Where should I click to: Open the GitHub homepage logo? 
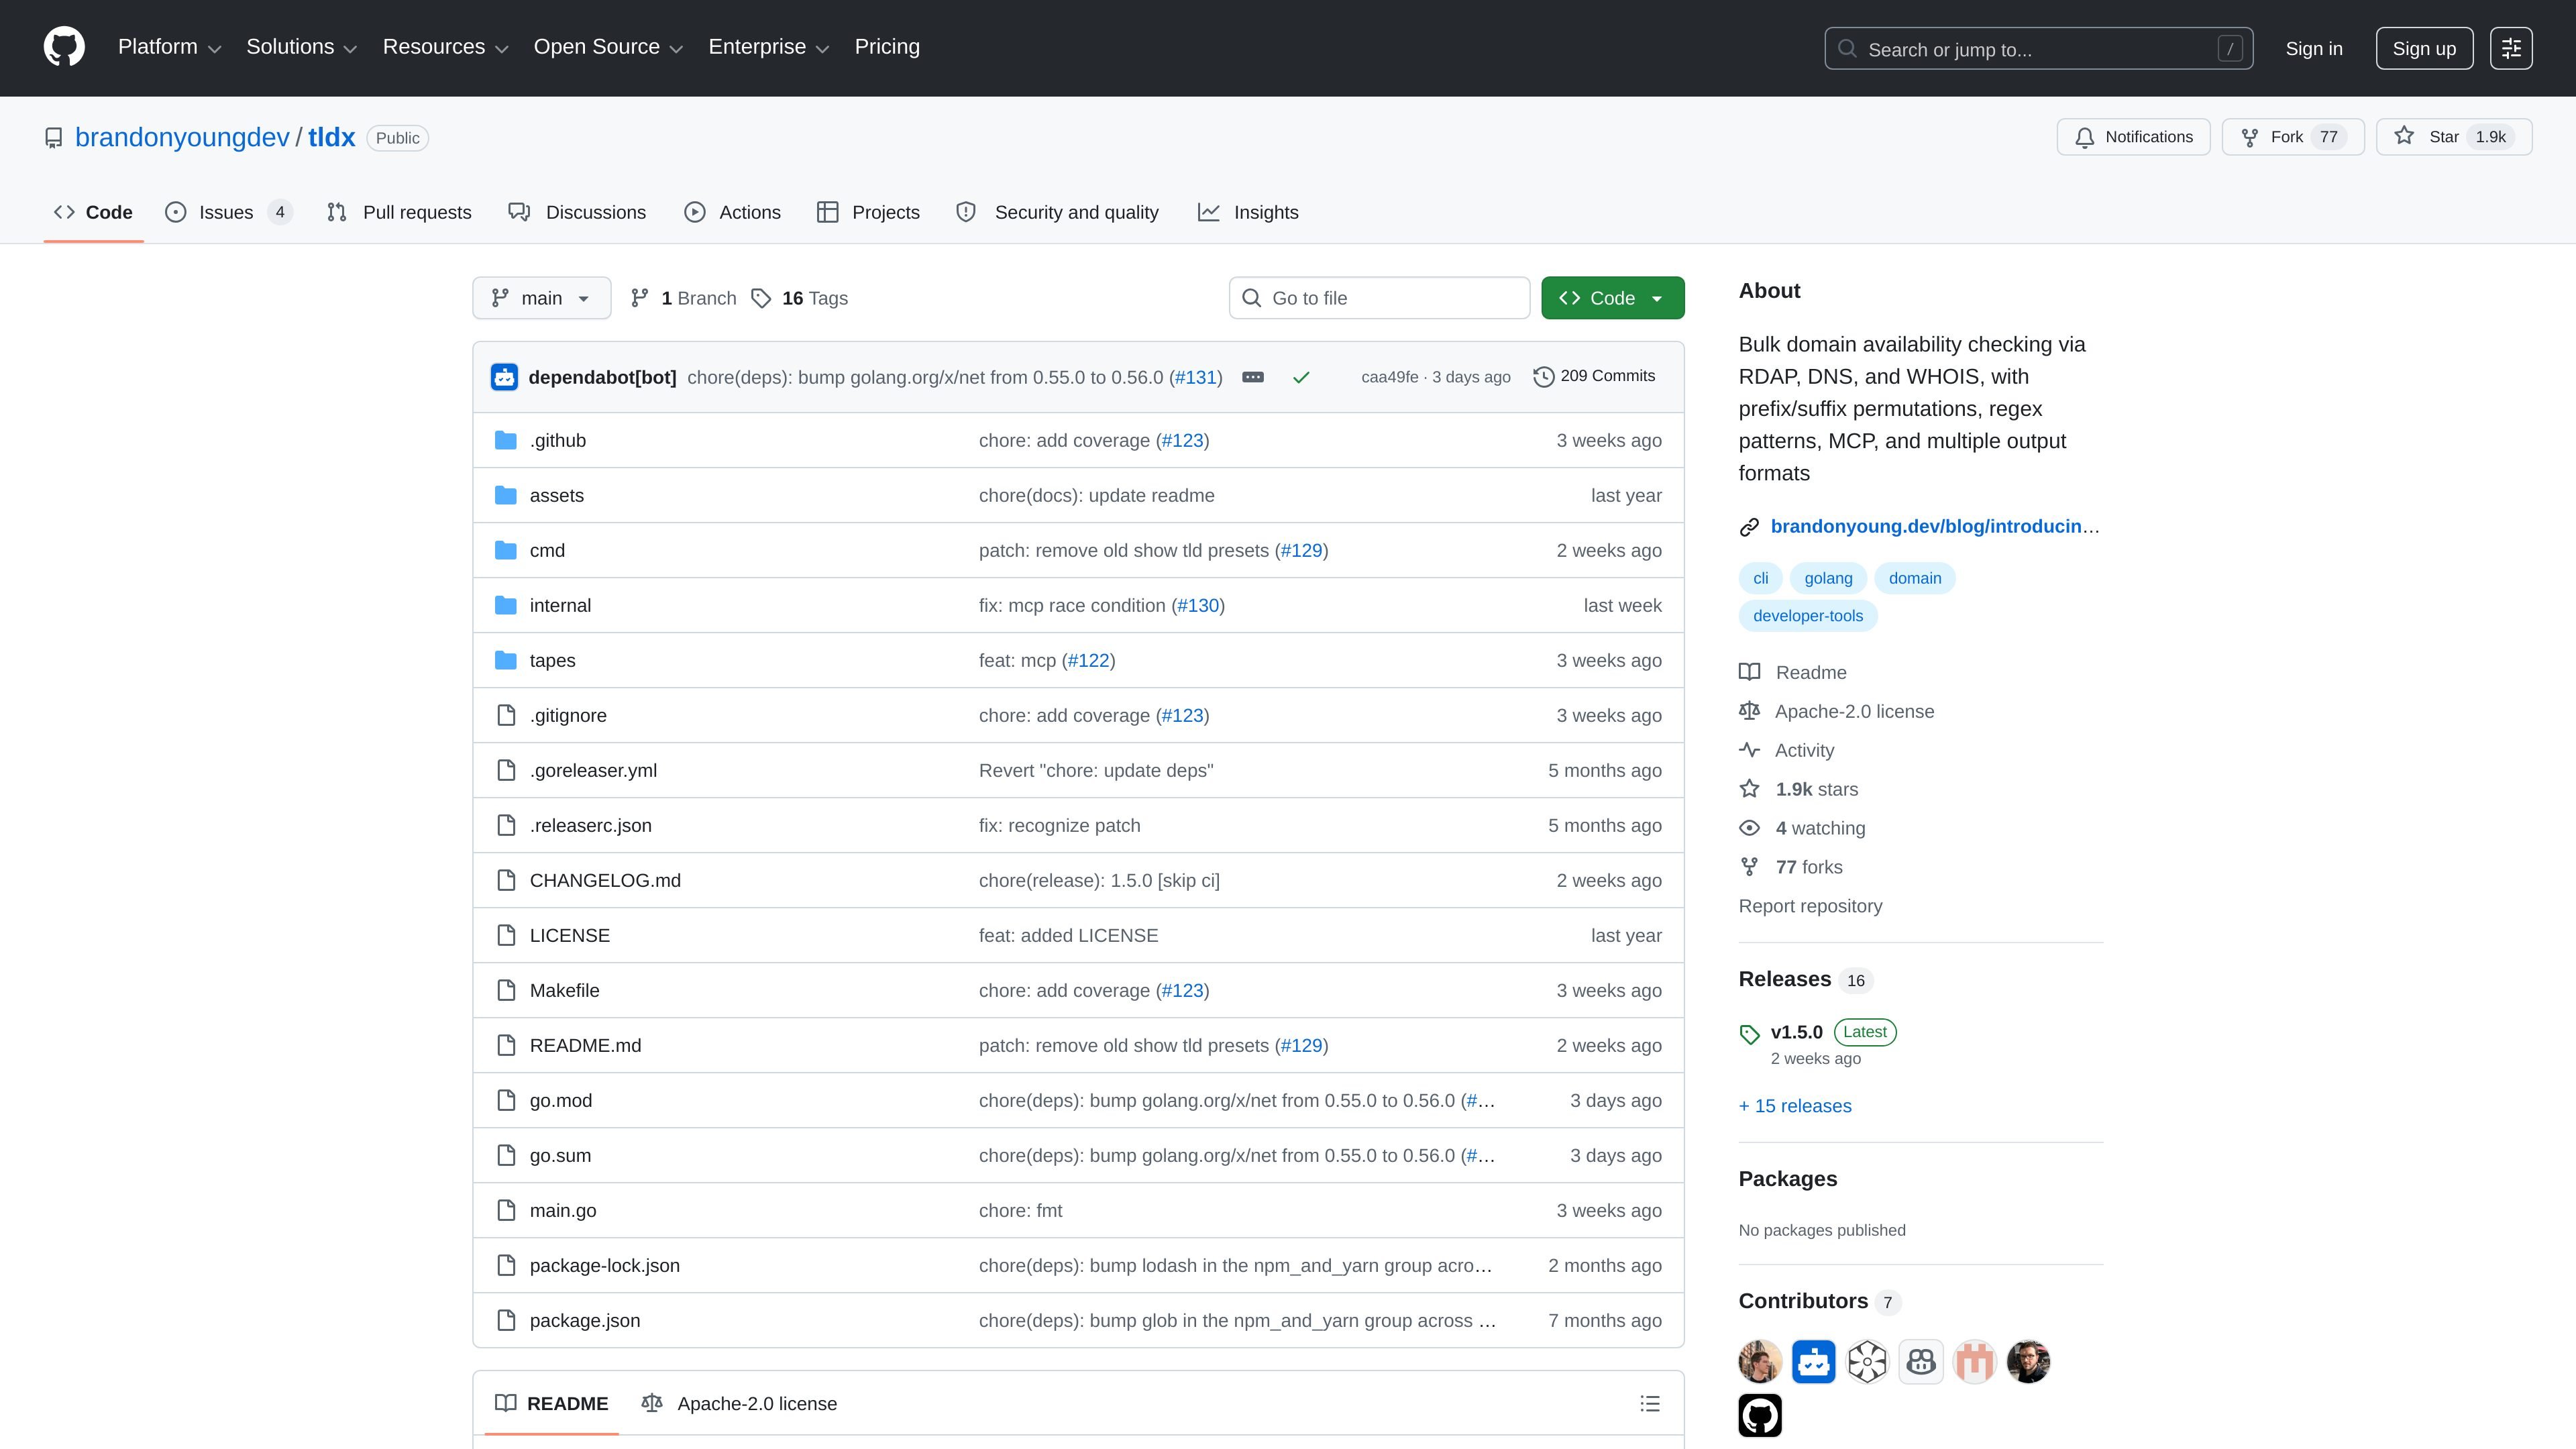pyautogui.click(x=64, y=47)
